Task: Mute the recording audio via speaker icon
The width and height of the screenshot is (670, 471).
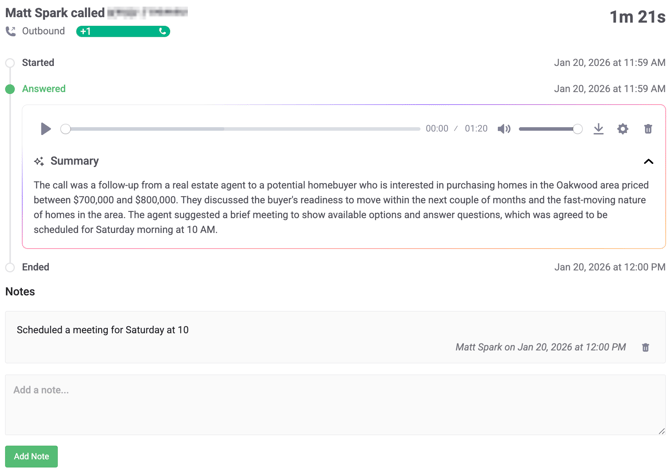Action: point(504,129)
